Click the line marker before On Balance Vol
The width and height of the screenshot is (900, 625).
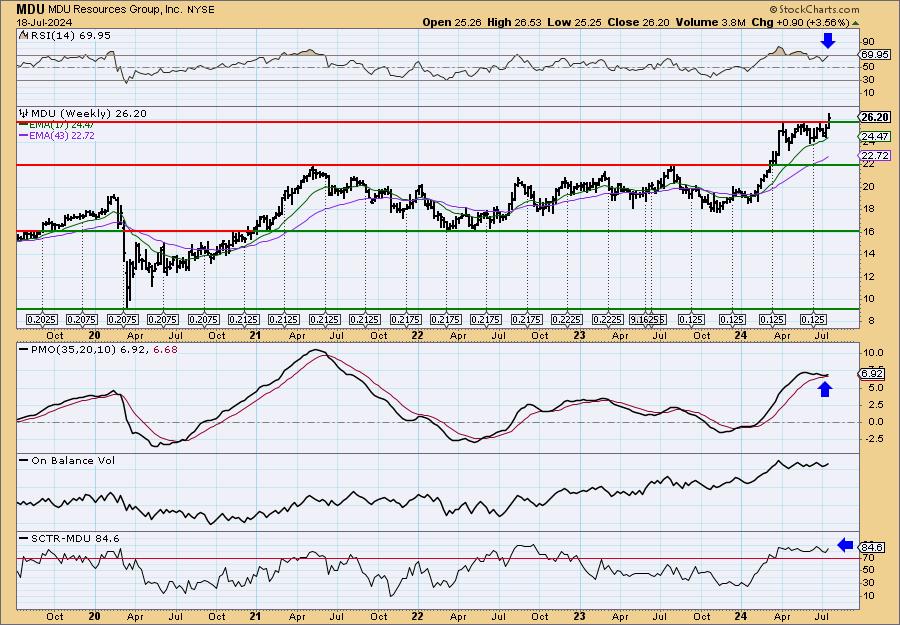pyautogui.click(x=24, y=460)
